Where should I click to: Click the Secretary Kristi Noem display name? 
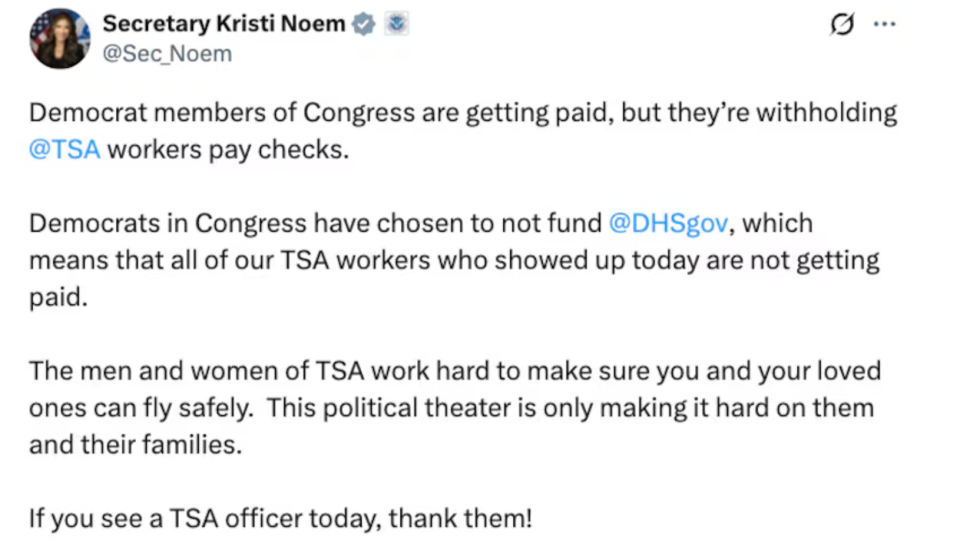pyautogui.click(x=225, y=24)
